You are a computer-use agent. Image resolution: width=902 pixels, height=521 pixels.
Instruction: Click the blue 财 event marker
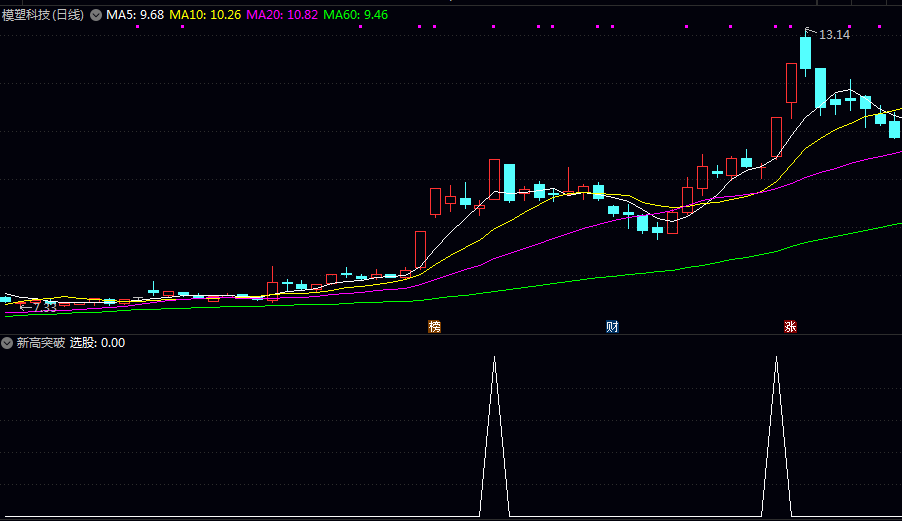(611, 327)
